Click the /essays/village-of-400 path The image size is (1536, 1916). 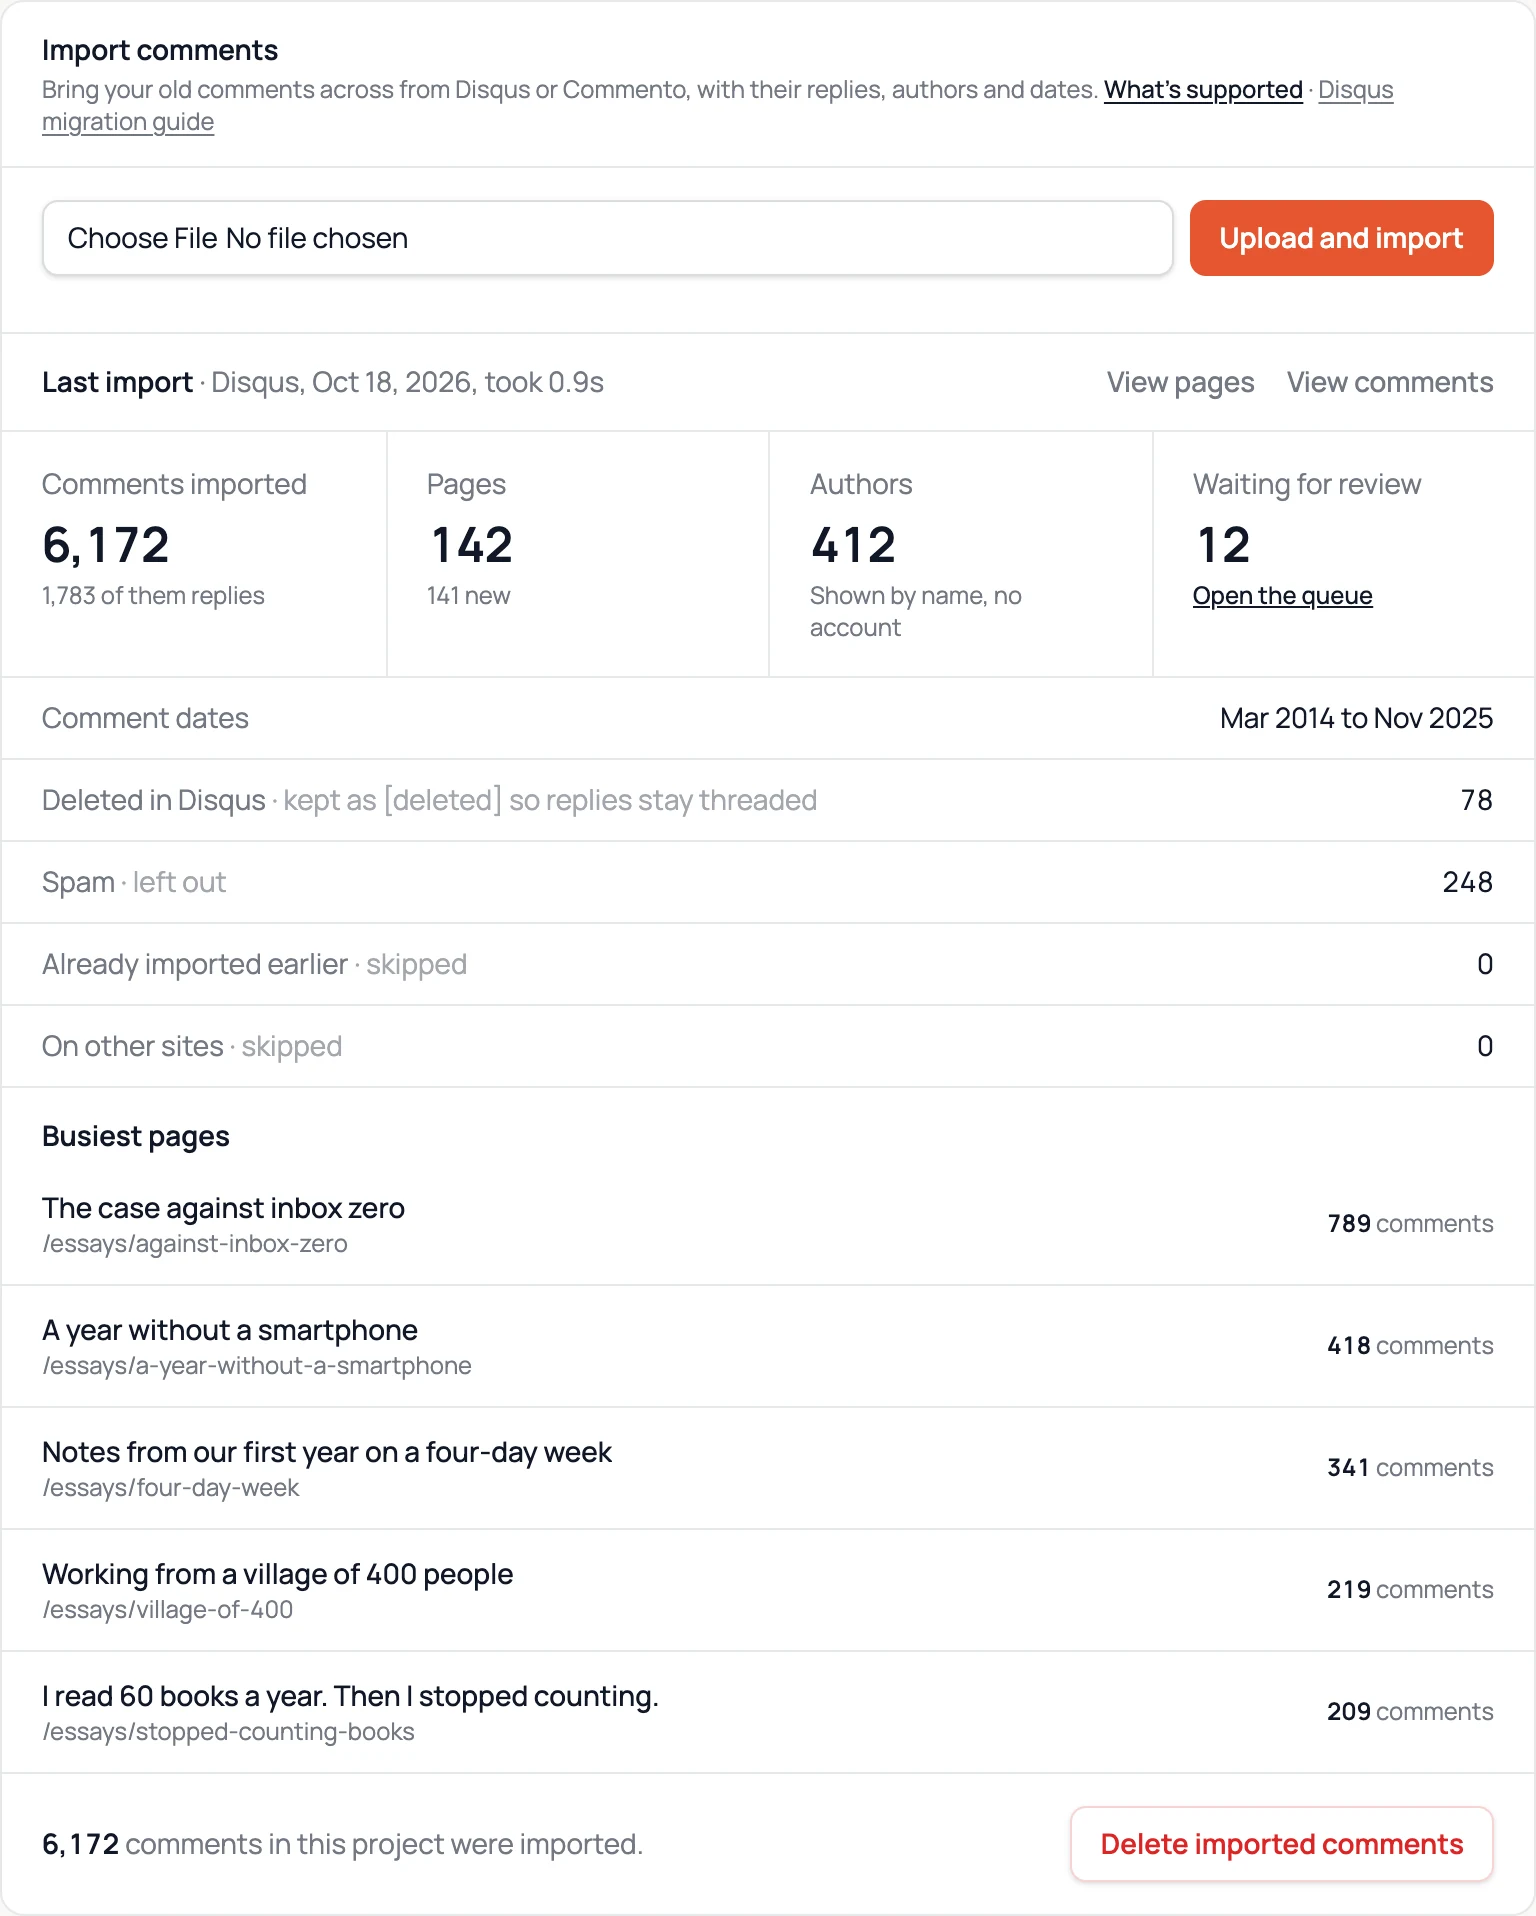(x=168, y=1610)
